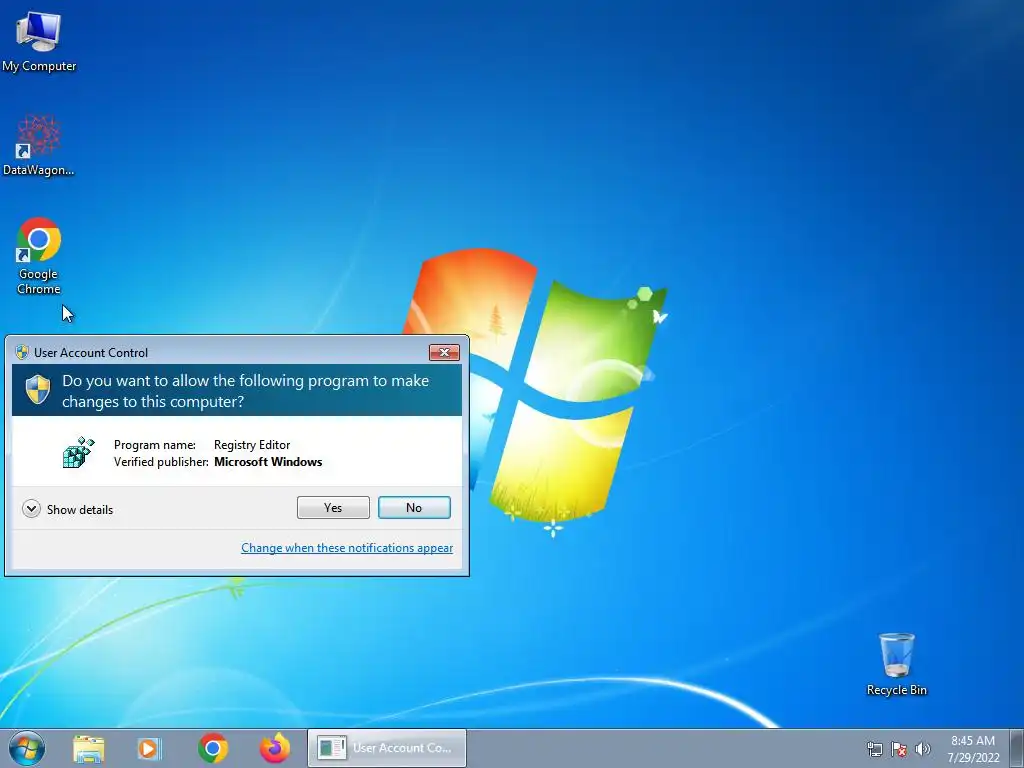Viewport: 1024px width, 768px height.
Task: Click the Show desktop strip at taskbar end
Action: [1017, 748]
